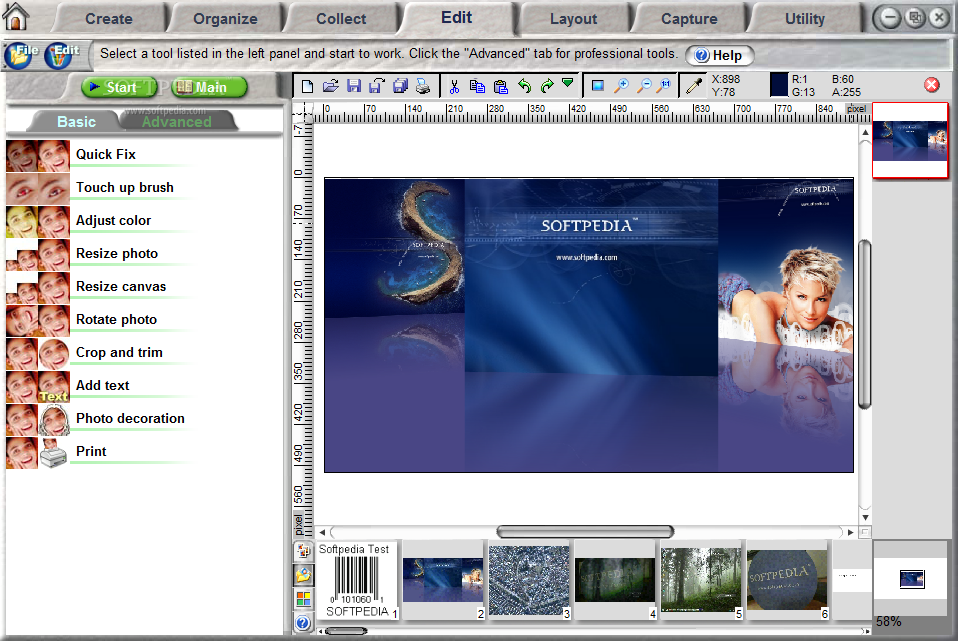Click the canvas vertical scrollbar thumb
This screenshot has height=641, width=958.
[865, 324]
